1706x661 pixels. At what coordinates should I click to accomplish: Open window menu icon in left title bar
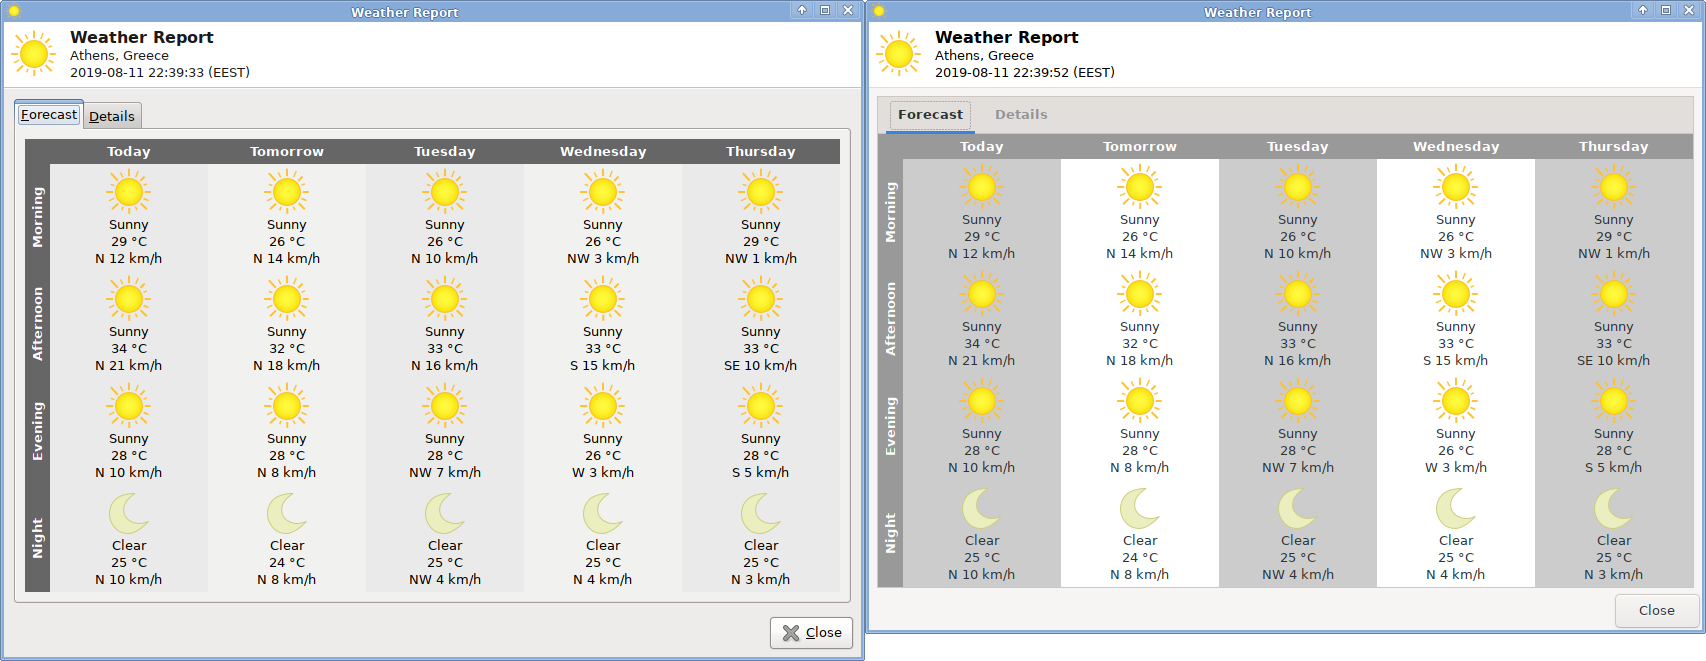[14, 11]
